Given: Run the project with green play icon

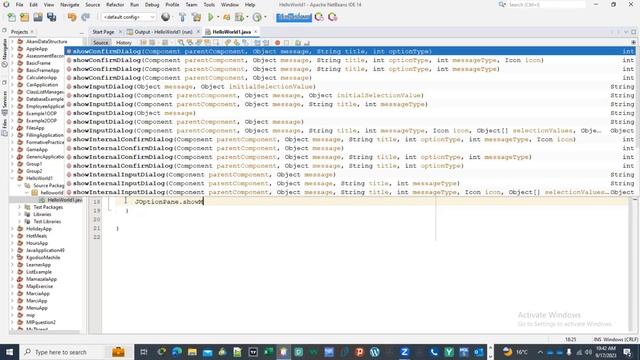Looking at the screenshot, I should (211, 17).
